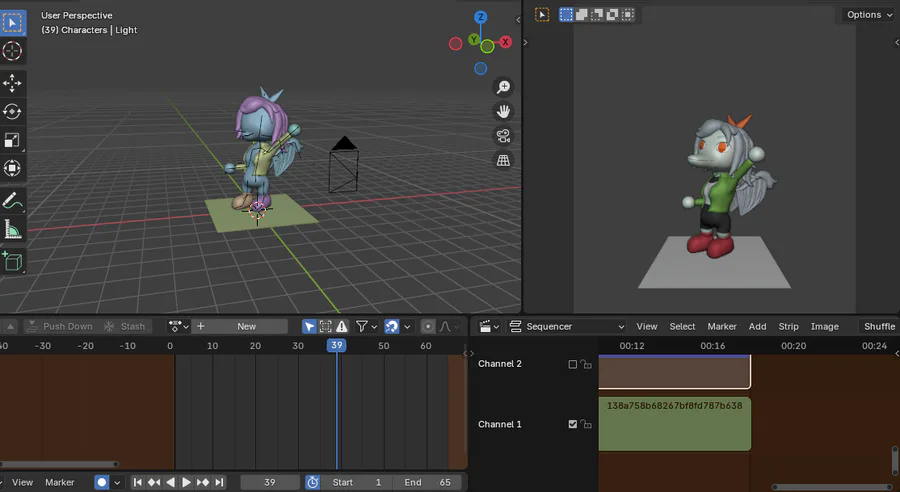Toggle Use Preview Range stopwatch icon
Image resolution: width=900 pixels, height=492 pixels.
coord(313,483)
